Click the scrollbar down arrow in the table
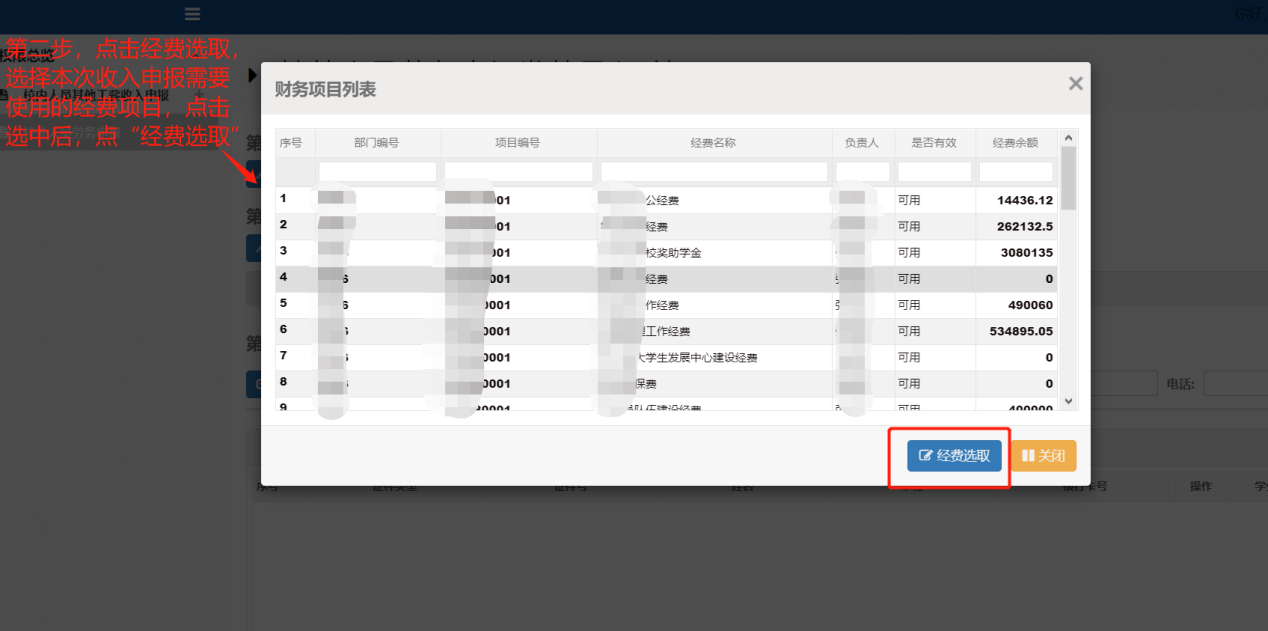Image resolution: width=1268 pixels, height=631 pixels. [1068, 400]
